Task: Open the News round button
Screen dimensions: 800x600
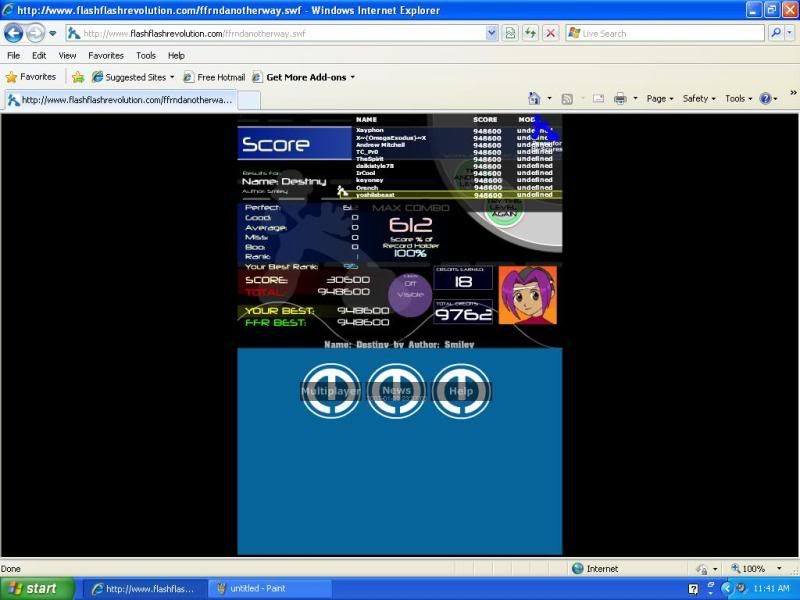Action: (396, 391)
